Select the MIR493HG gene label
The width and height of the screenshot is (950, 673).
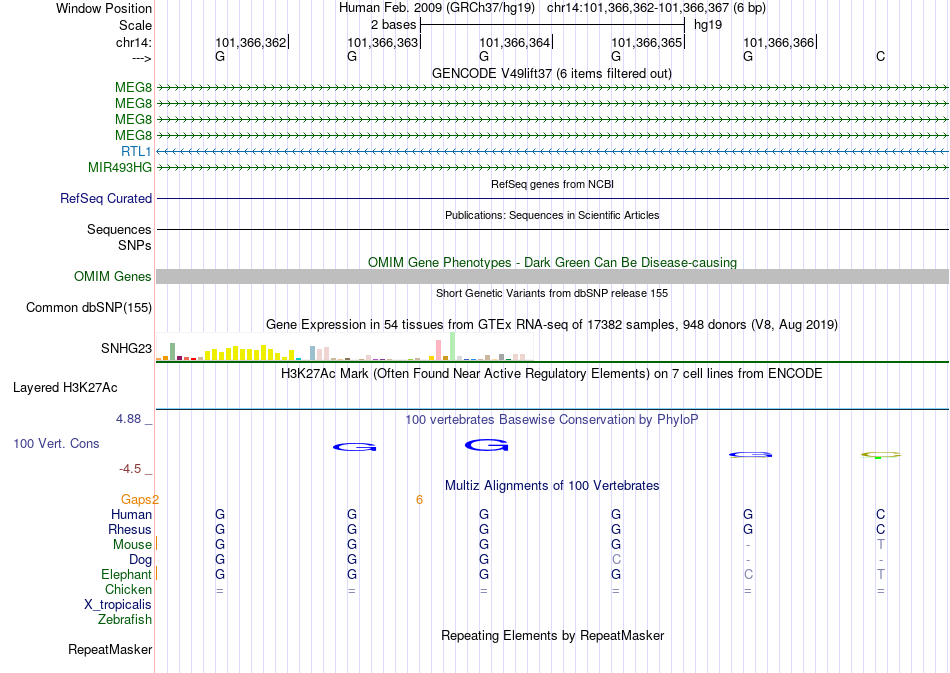120,167
